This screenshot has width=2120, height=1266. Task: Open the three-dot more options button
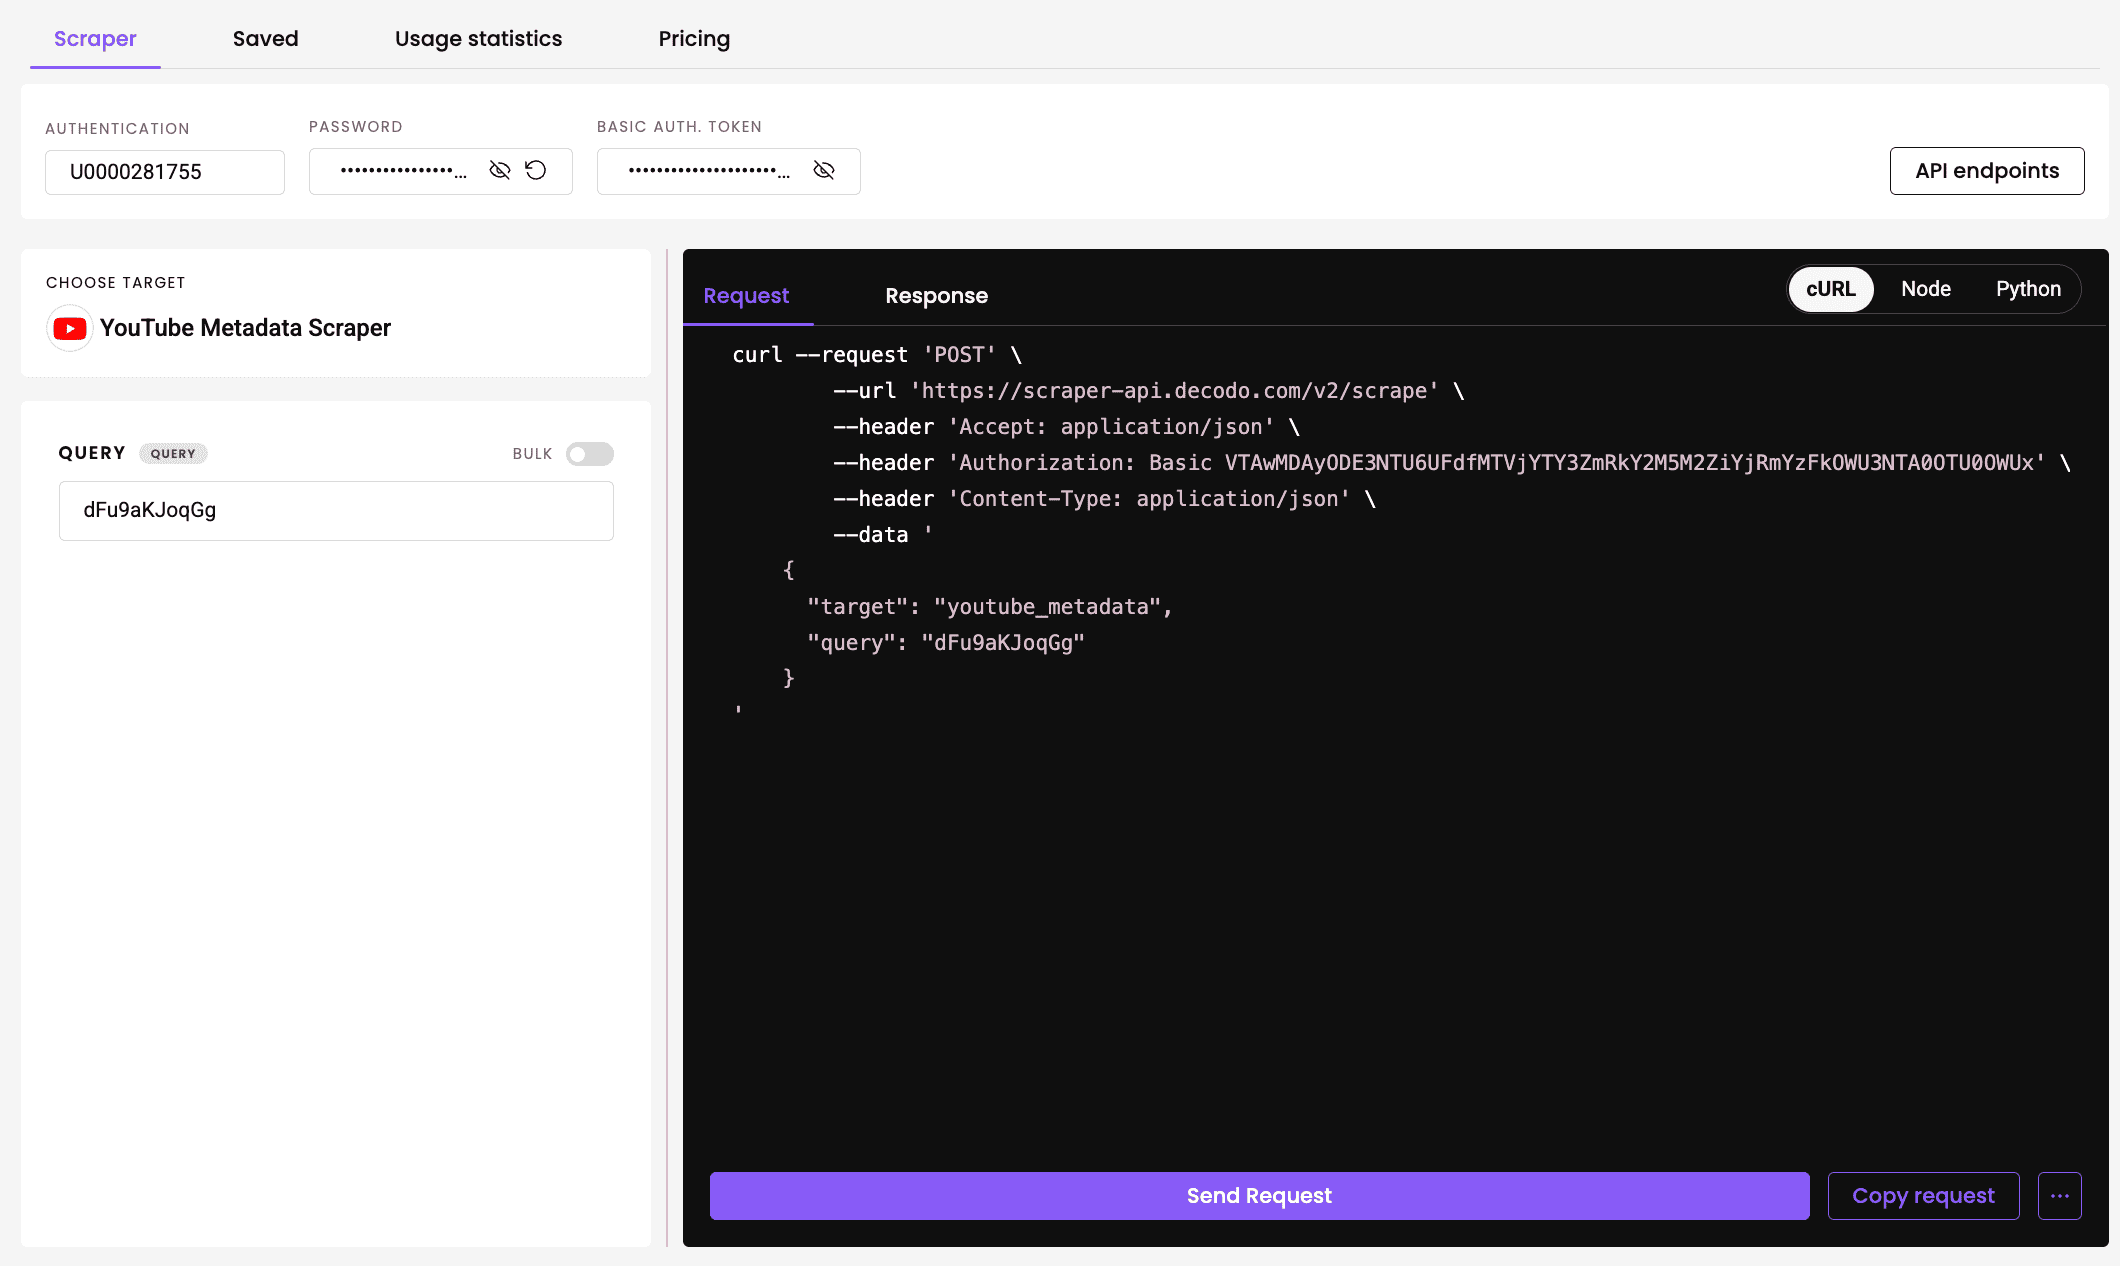click(x=2060, y=1196)
